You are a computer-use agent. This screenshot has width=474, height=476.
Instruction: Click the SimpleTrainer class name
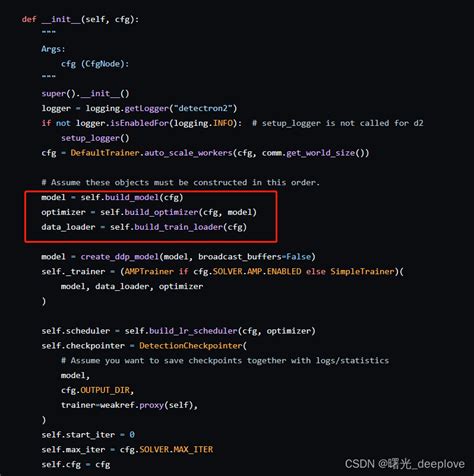point(362,271)
